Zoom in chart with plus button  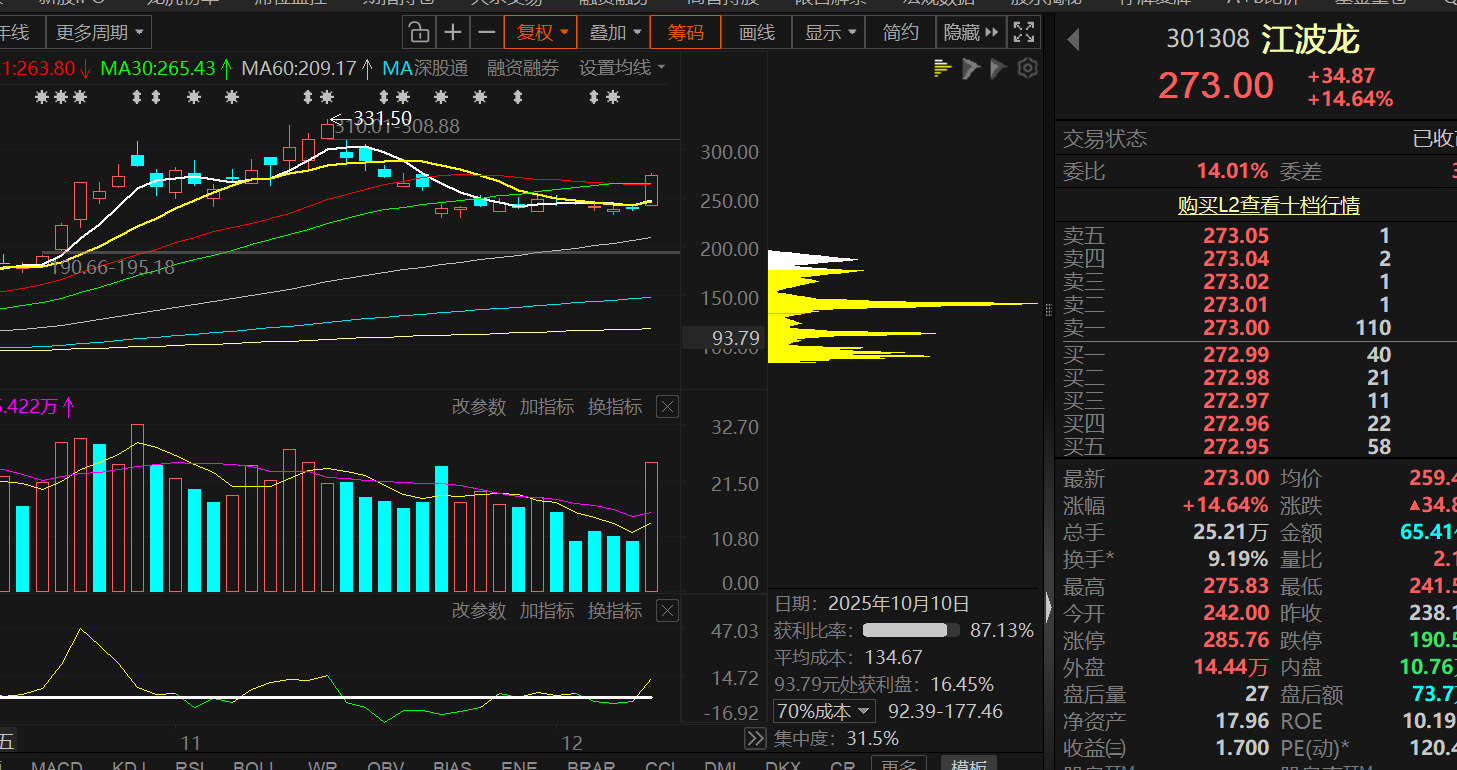tap(453, 32)
